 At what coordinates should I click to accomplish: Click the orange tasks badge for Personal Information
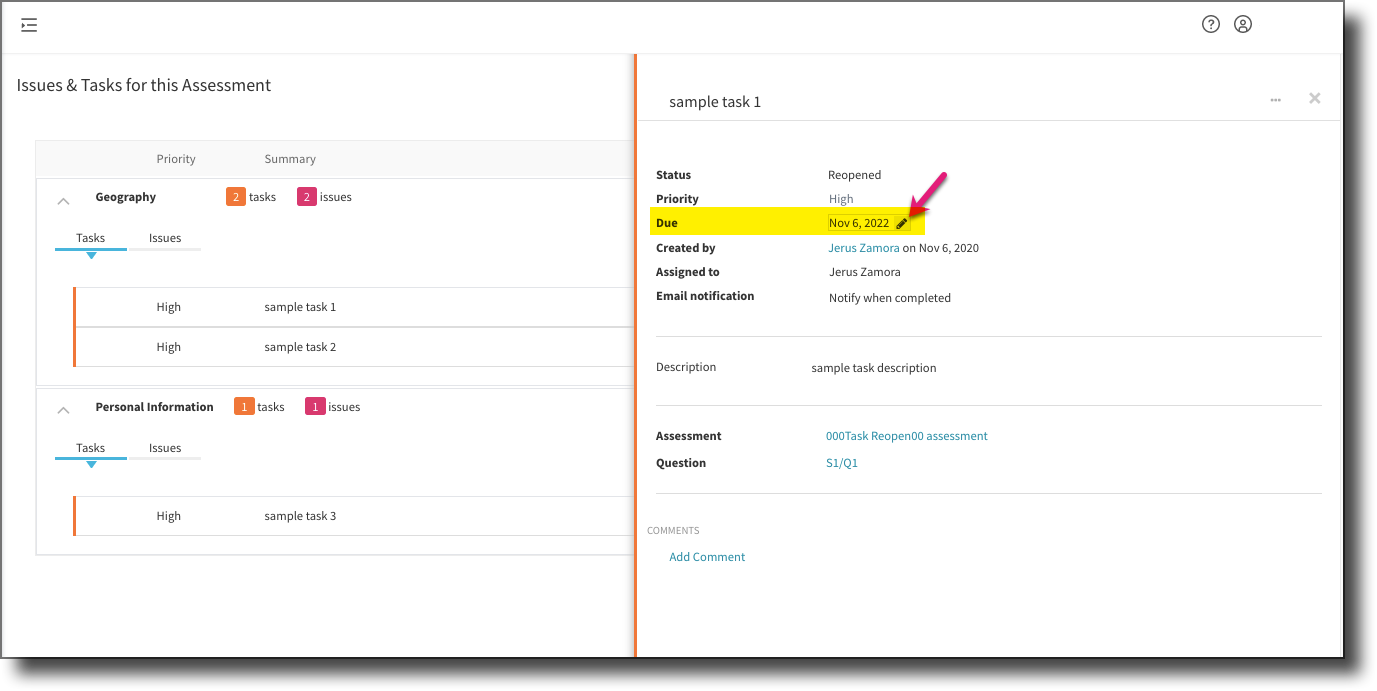[x=243, y=407]
